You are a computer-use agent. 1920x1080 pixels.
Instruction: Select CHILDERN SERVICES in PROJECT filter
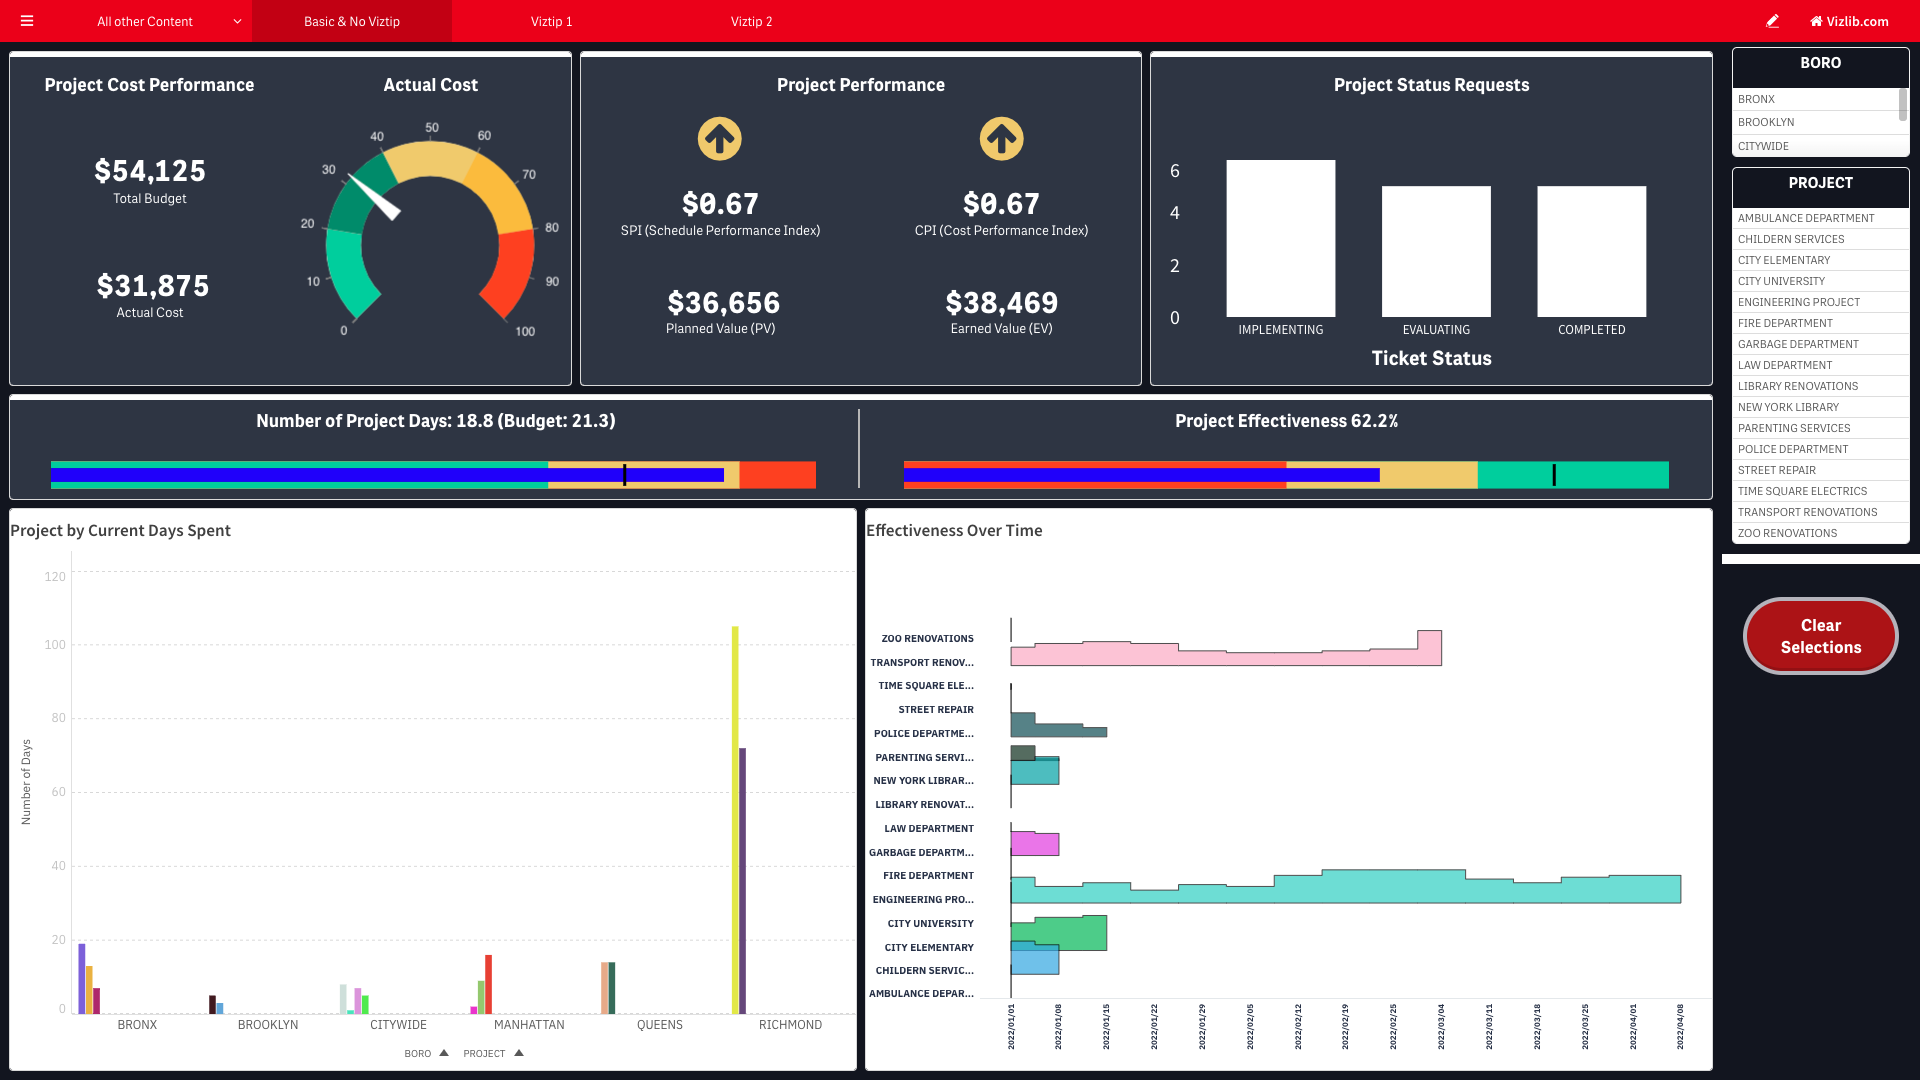click(x=1820, y=239)
